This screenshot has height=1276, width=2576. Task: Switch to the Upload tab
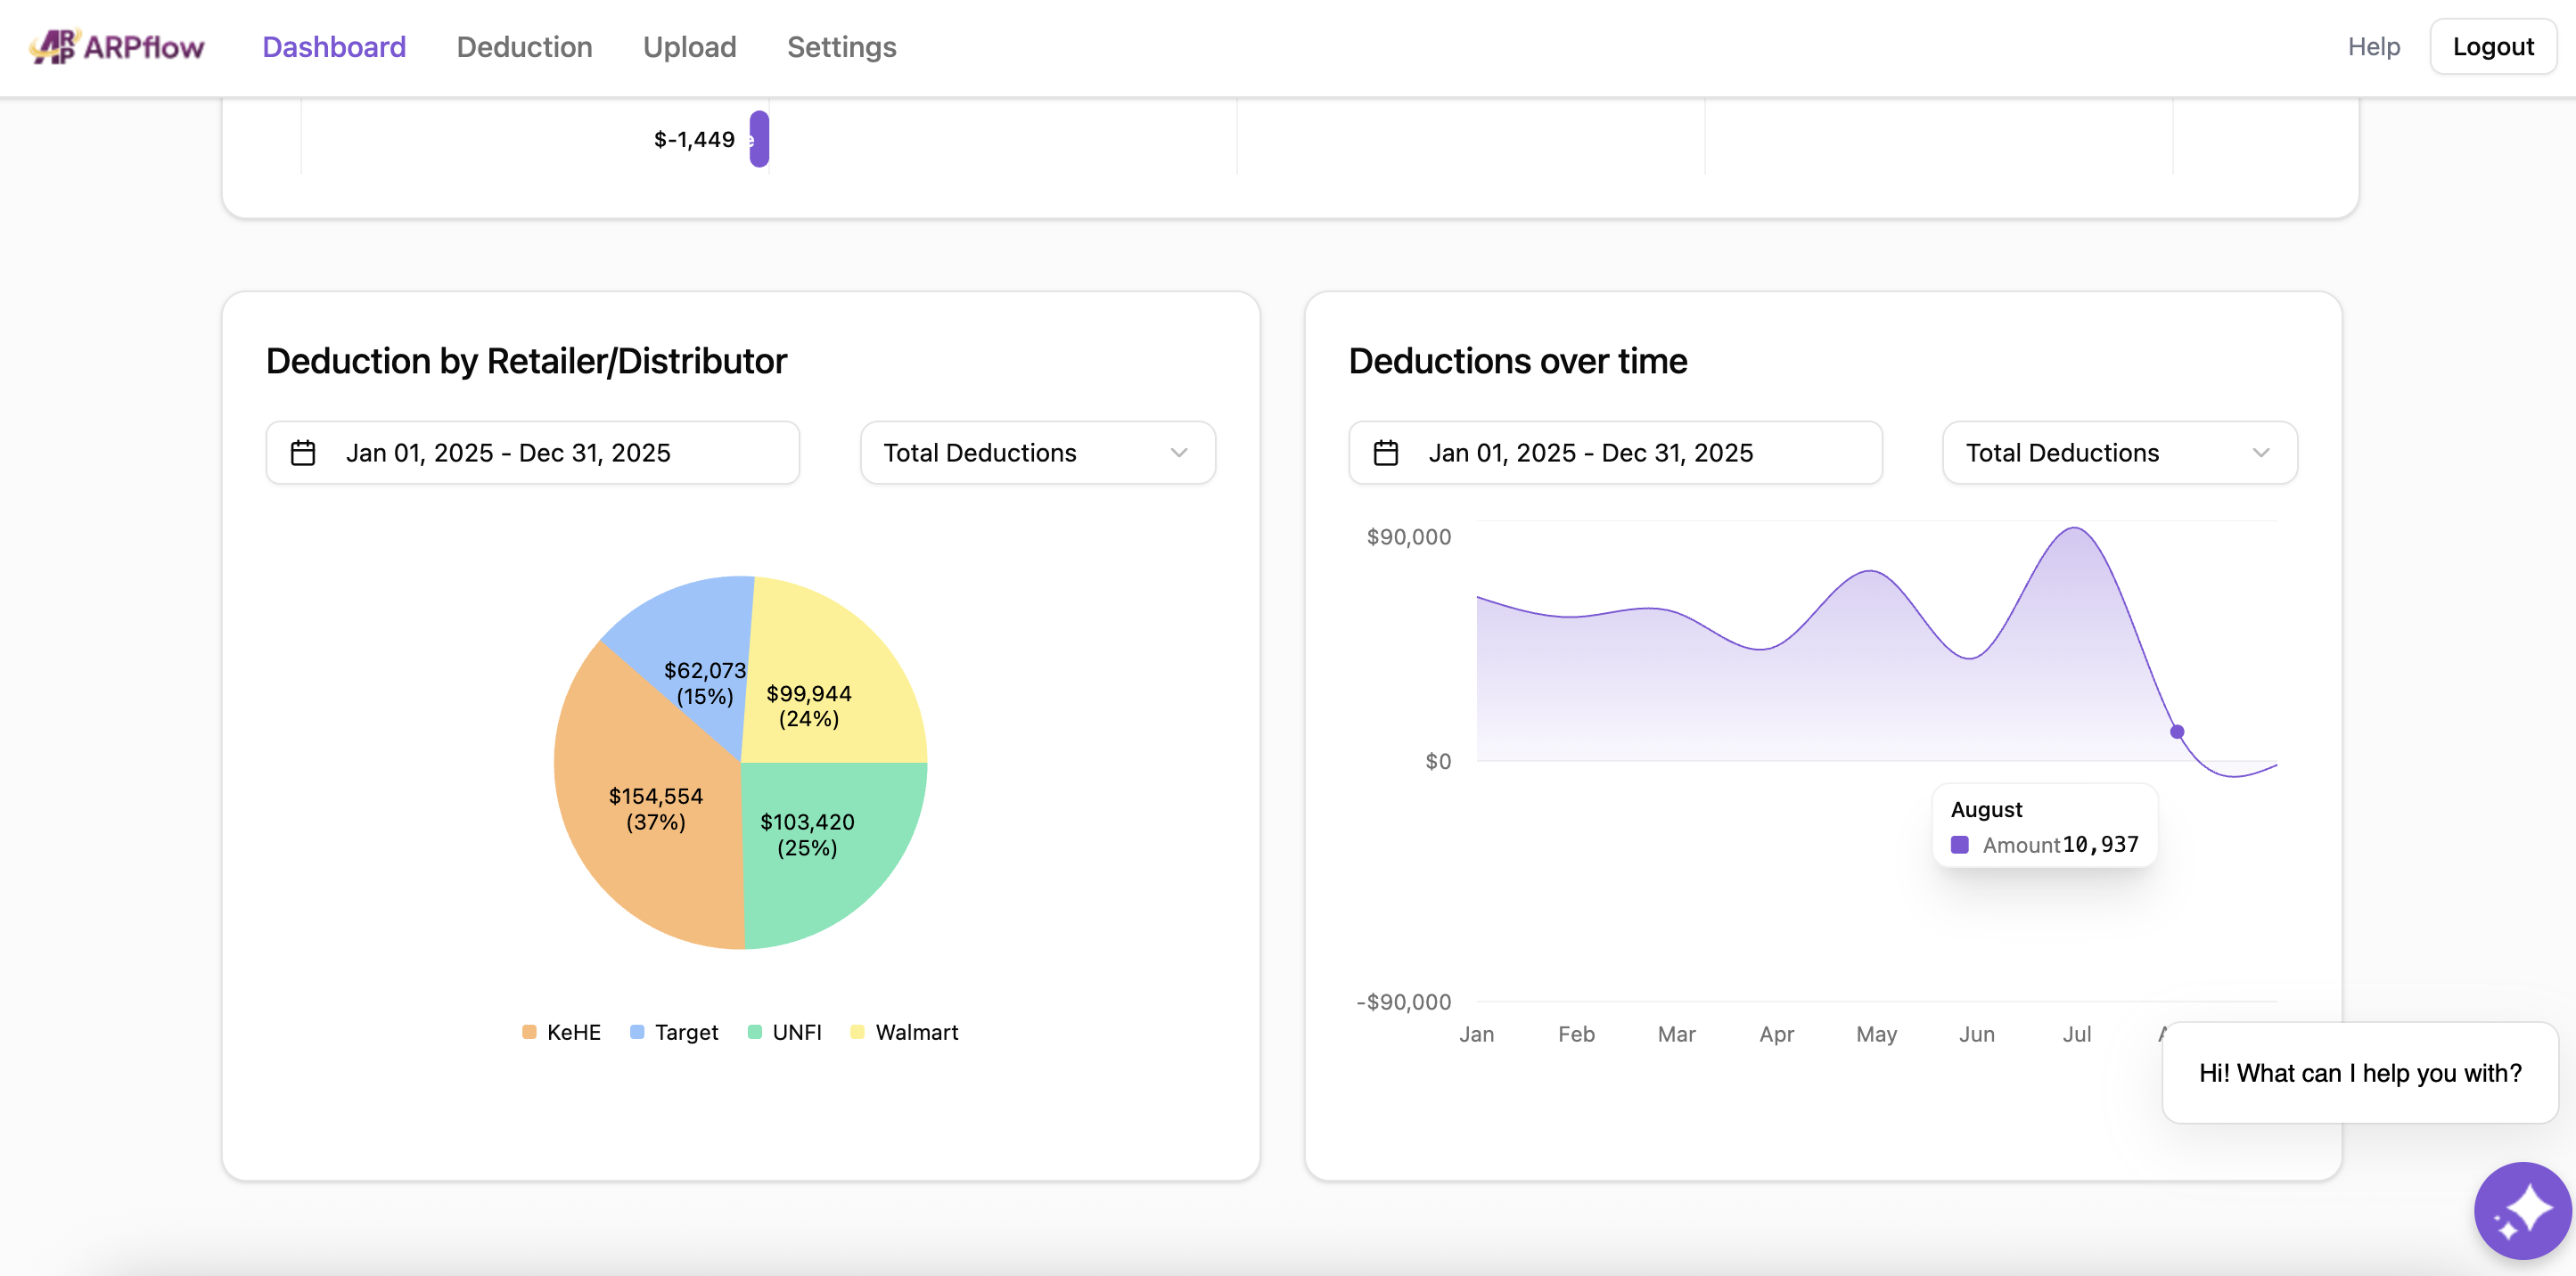coord(689,47)
